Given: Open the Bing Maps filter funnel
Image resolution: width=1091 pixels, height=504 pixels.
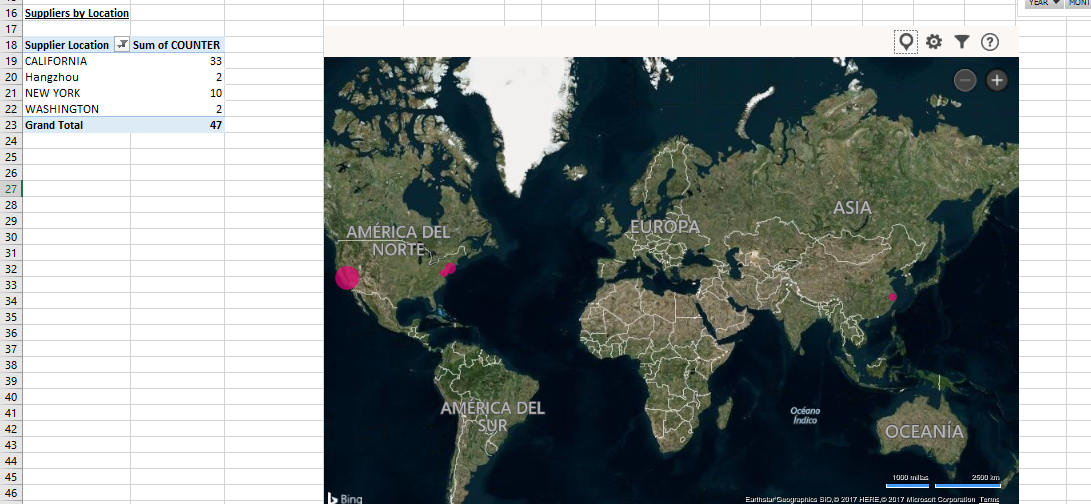Looking at the screenshot, I should (962, 42).
